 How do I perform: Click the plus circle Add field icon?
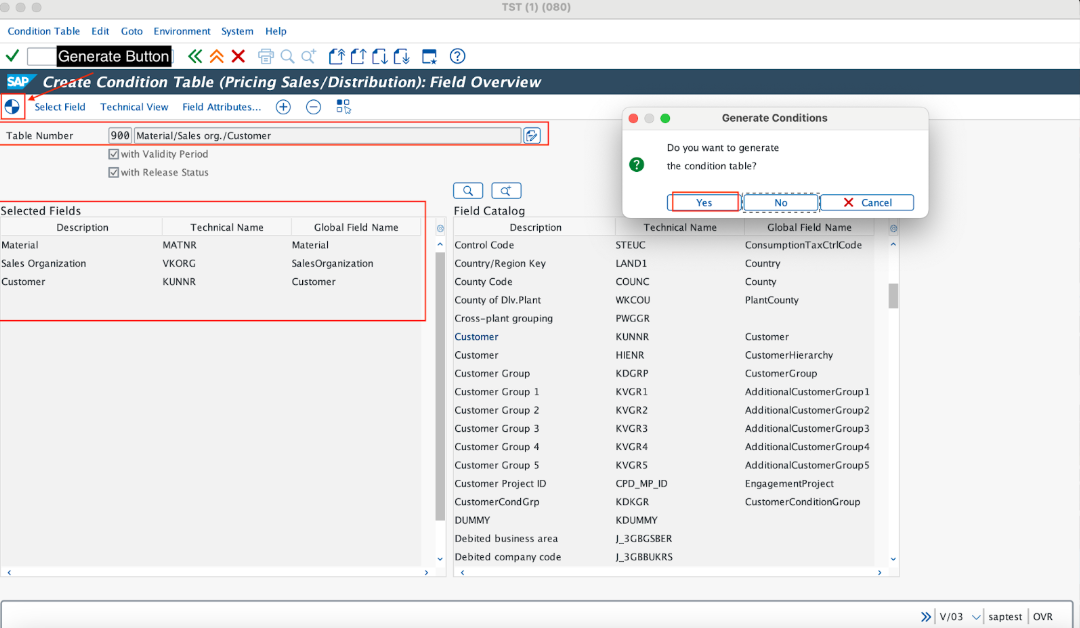(283, 107)
